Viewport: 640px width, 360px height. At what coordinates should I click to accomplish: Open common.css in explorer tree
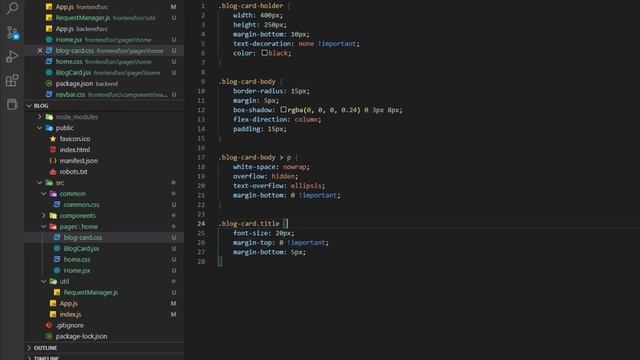coord(104,204)
